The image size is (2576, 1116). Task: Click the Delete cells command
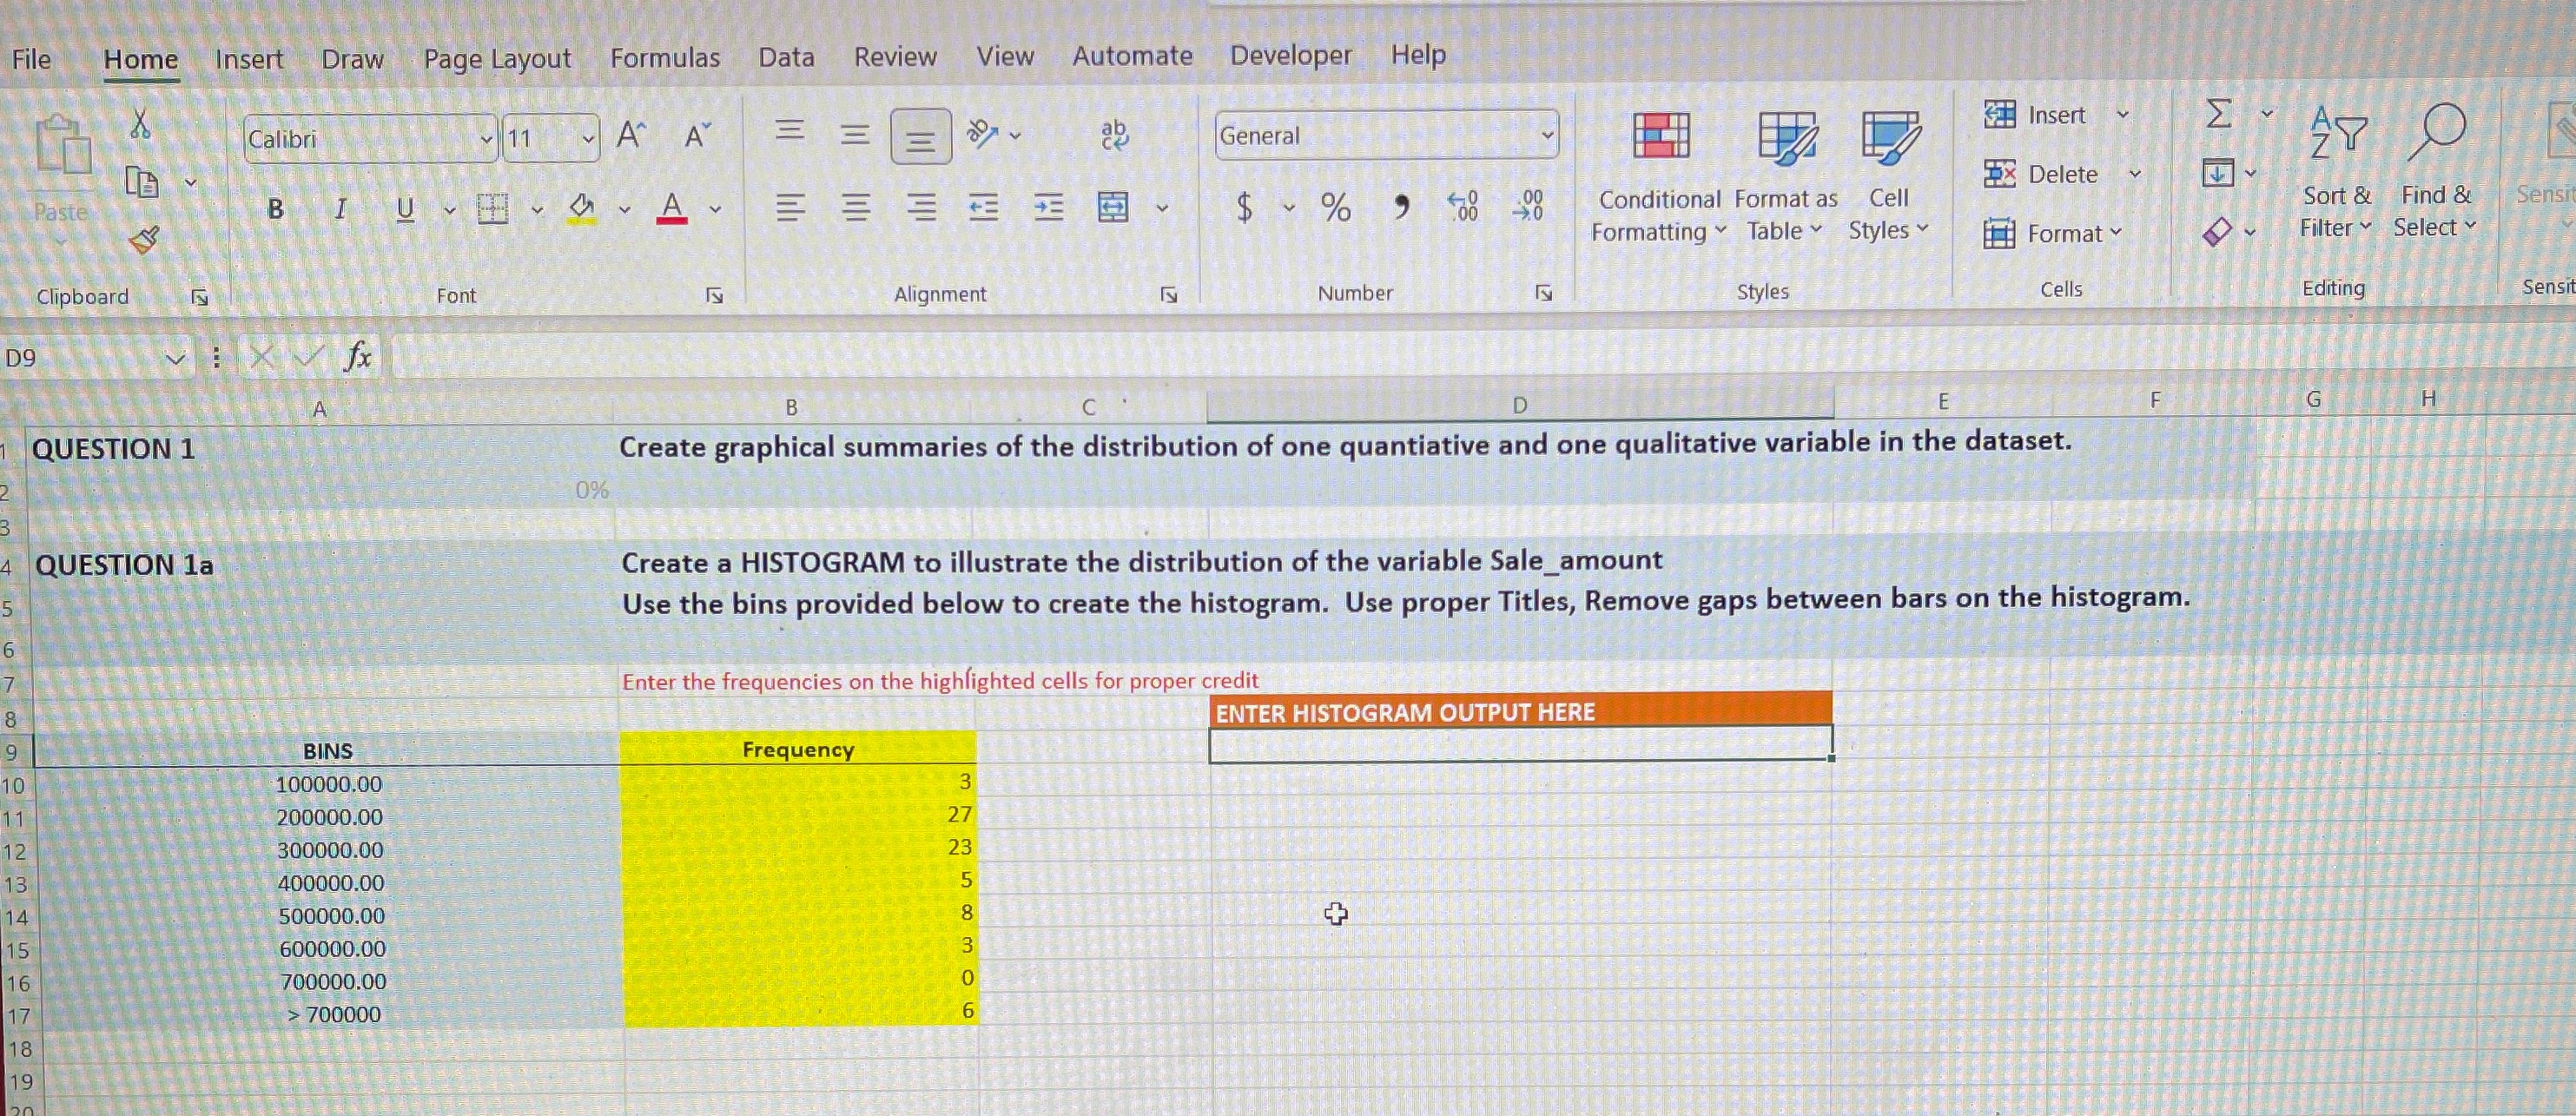(x=2060, y=173)
